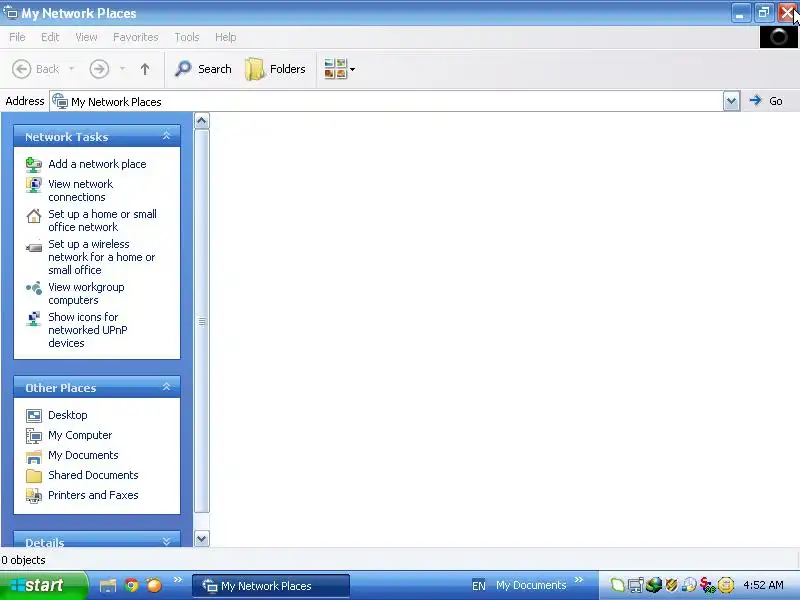Click Add a network place link
800x600 pixels.
(x=97, y=164)
